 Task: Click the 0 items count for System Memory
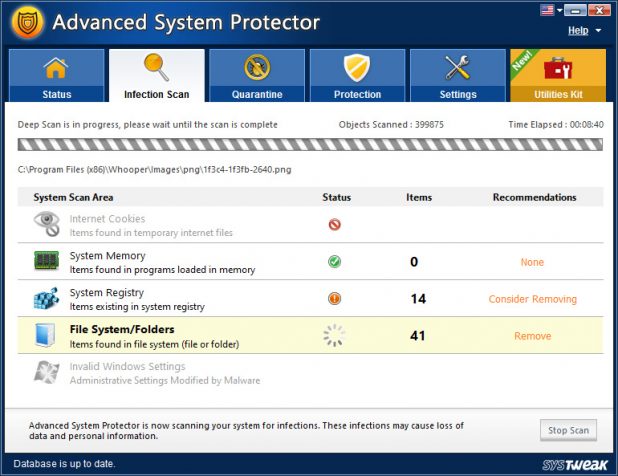tap(414, 262)
